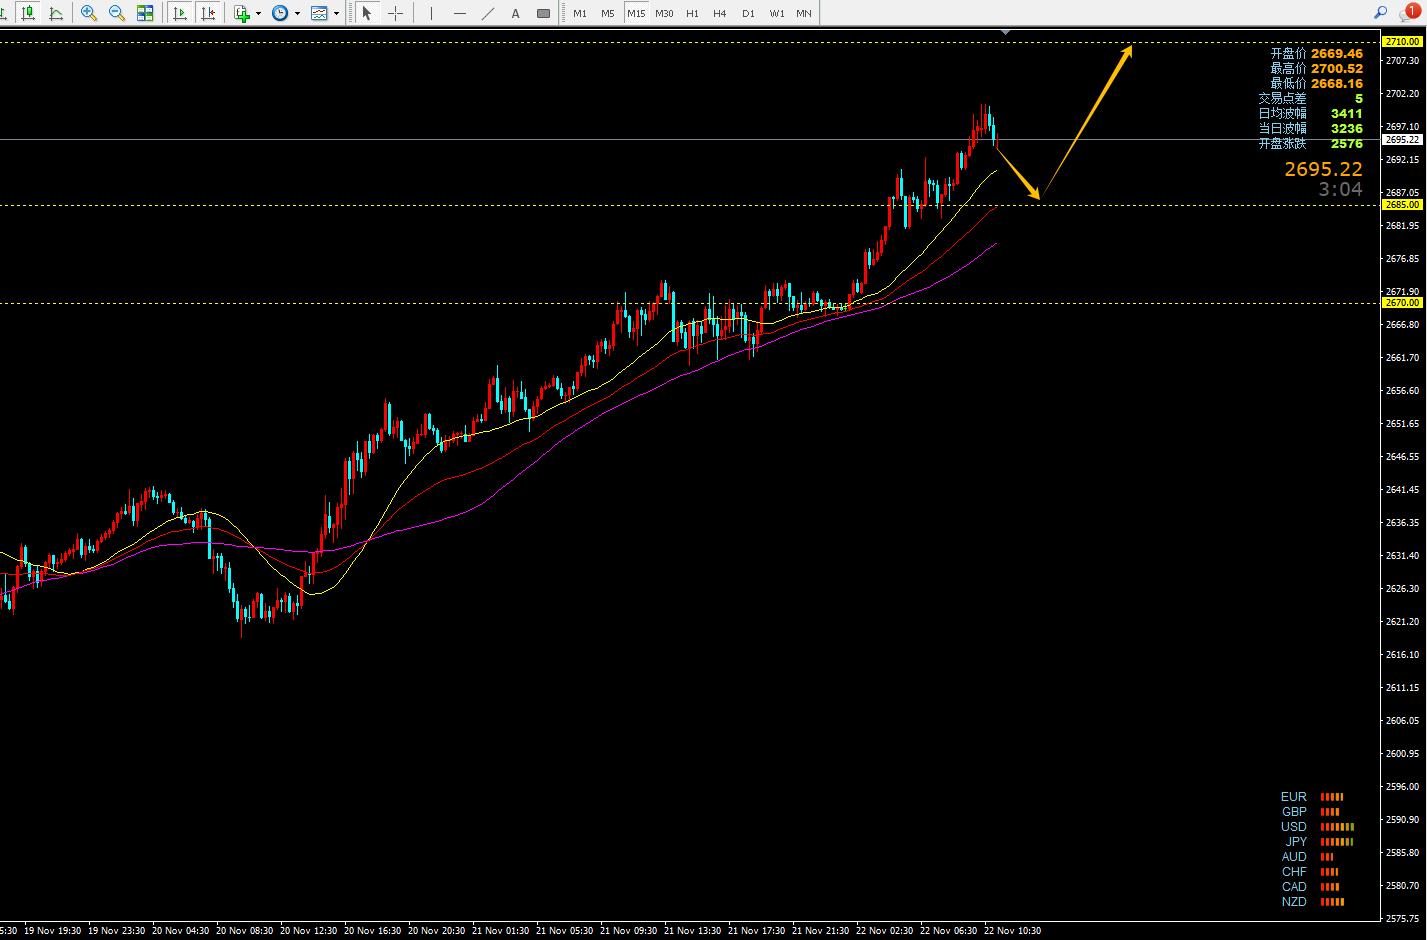This screenshot has height=940, width=1427.
Task: Expand the templates dropdown arrow
Action: click(336, 13)
